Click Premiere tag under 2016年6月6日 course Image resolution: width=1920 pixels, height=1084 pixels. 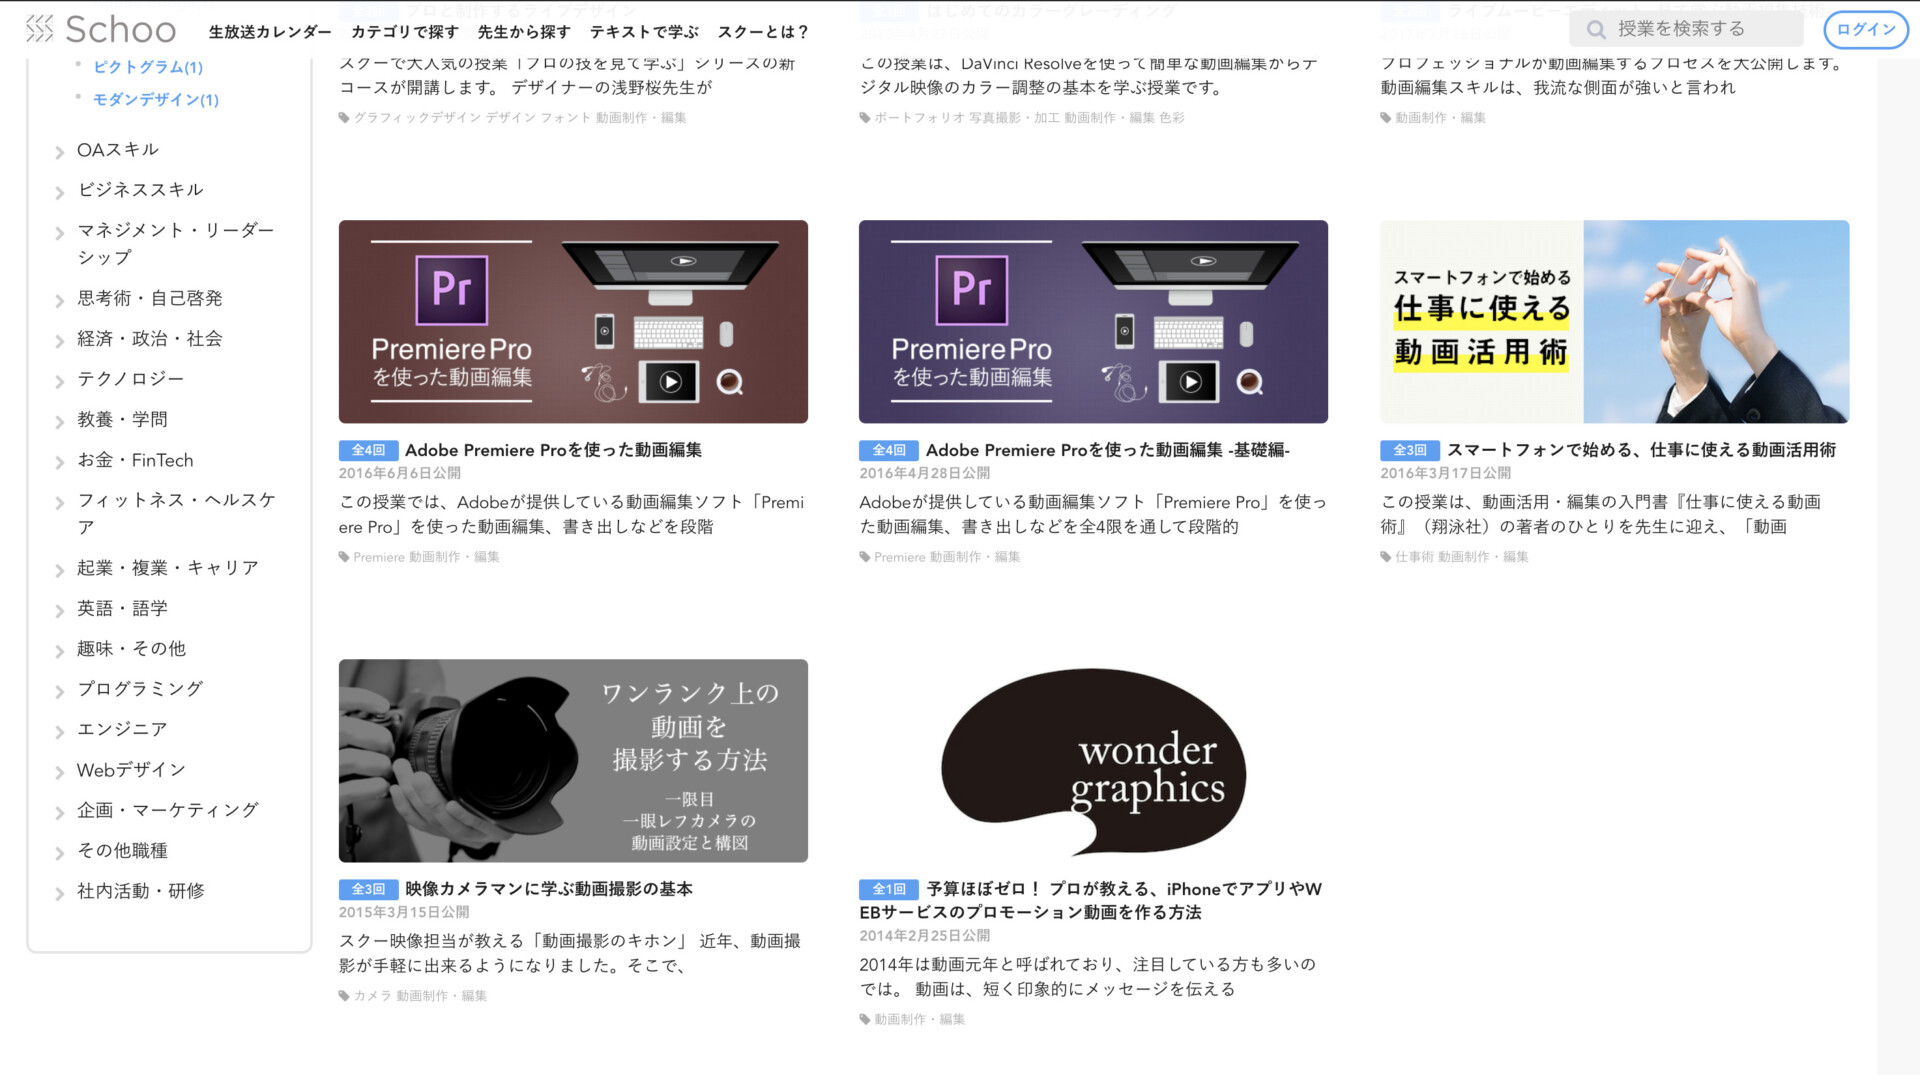point(378,558)
